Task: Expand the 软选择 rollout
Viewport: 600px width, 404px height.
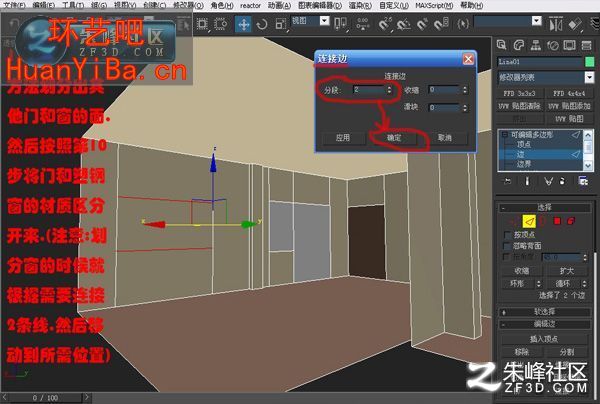Action: pyautogui.click(x=545, y=312)
